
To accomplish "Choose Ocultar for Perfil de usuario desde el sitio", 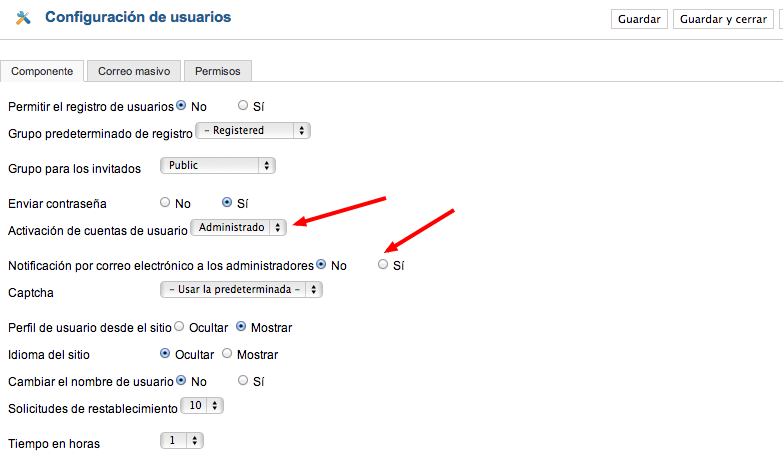I will [x=179, y=326].
